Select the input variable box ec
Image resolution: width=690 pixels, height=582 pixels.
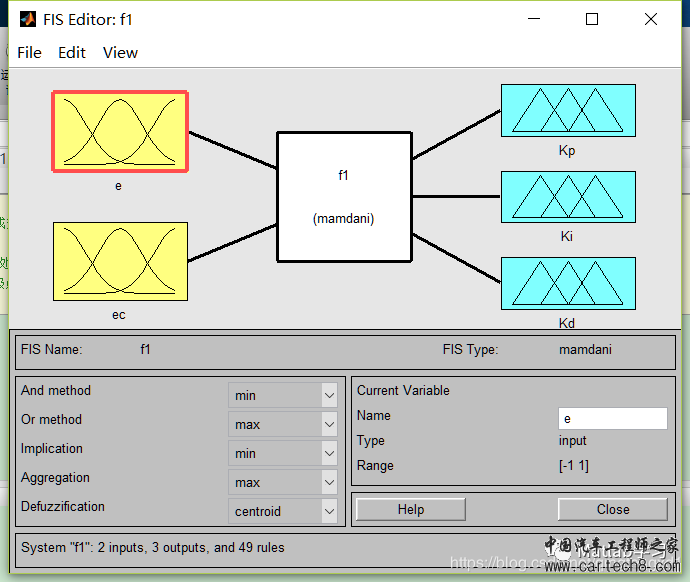pyautogui.click(x=120, y=261)
